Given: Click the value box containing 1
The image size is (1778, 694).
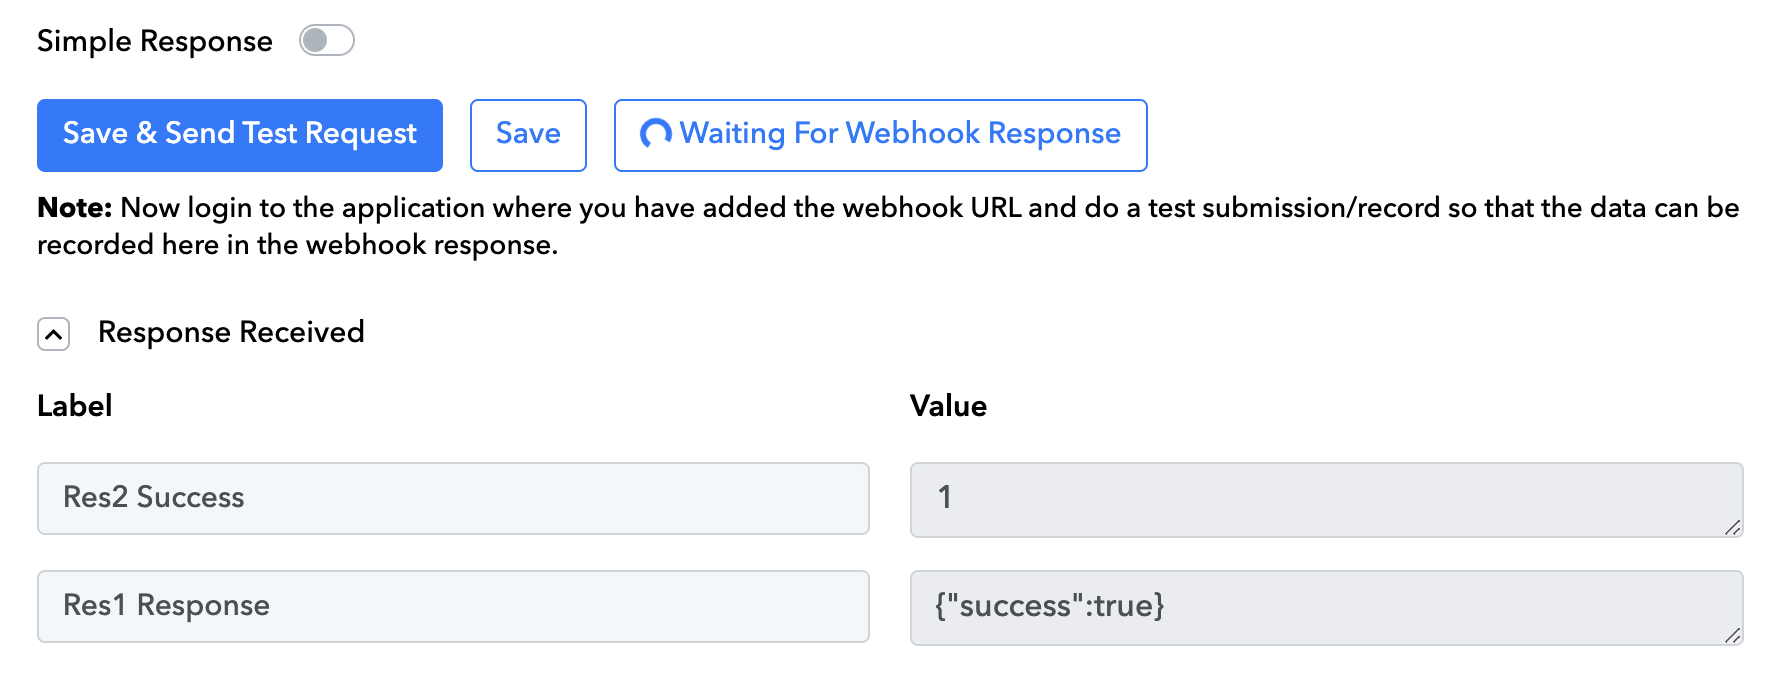Looking at the screenshot, I should point(1326,499).
